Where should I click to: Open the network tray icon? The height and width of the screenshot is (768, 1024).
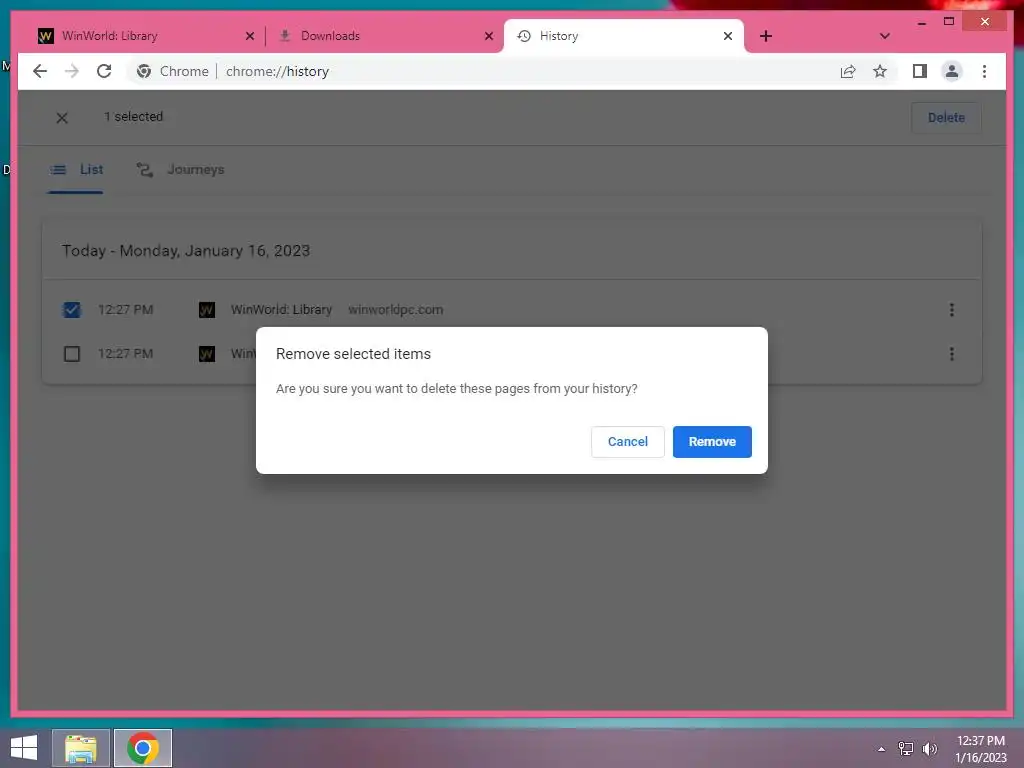906,749
